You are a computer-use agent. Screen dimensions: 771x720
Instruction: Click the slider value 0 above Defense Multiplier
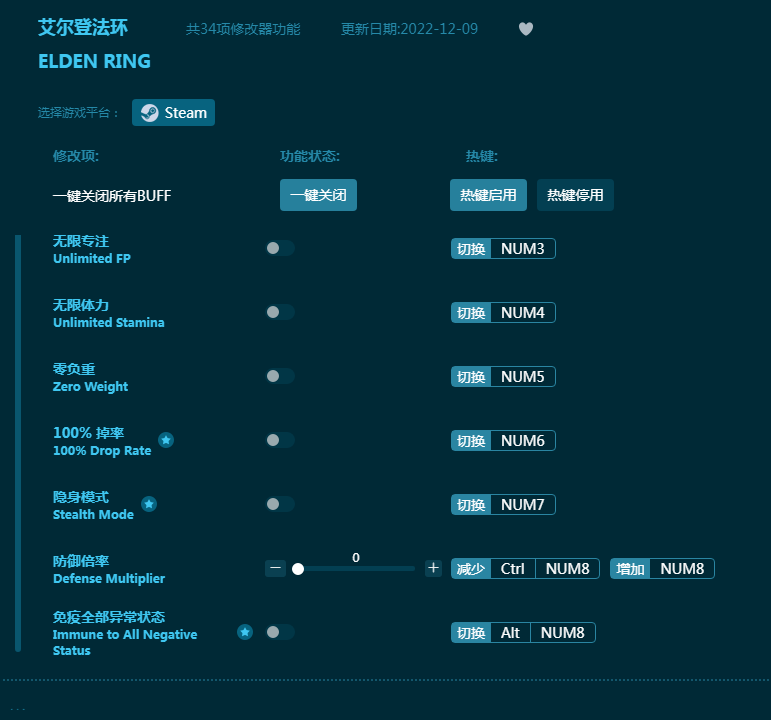pos(356,558)
